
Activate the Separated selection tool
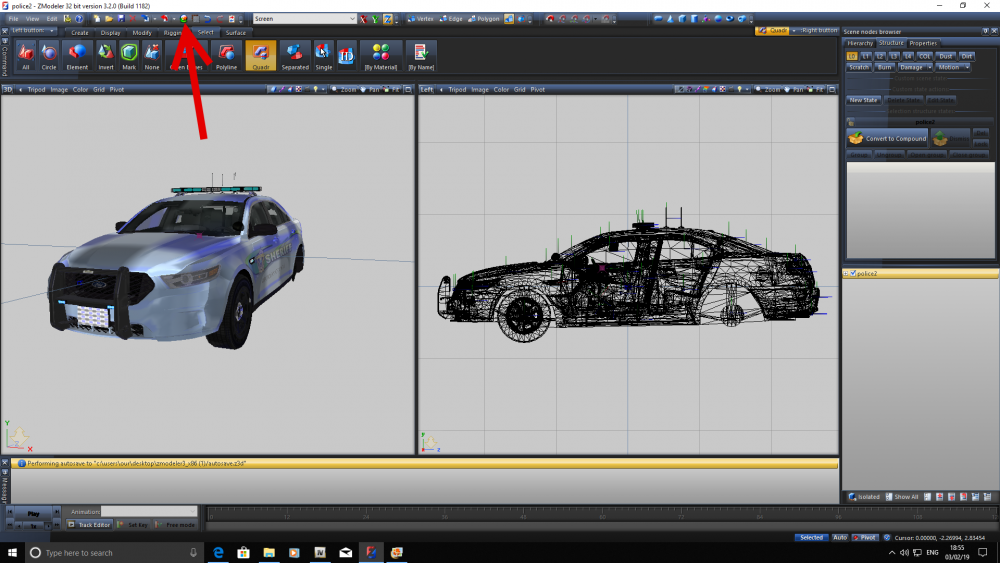click(x=295, y=56)
